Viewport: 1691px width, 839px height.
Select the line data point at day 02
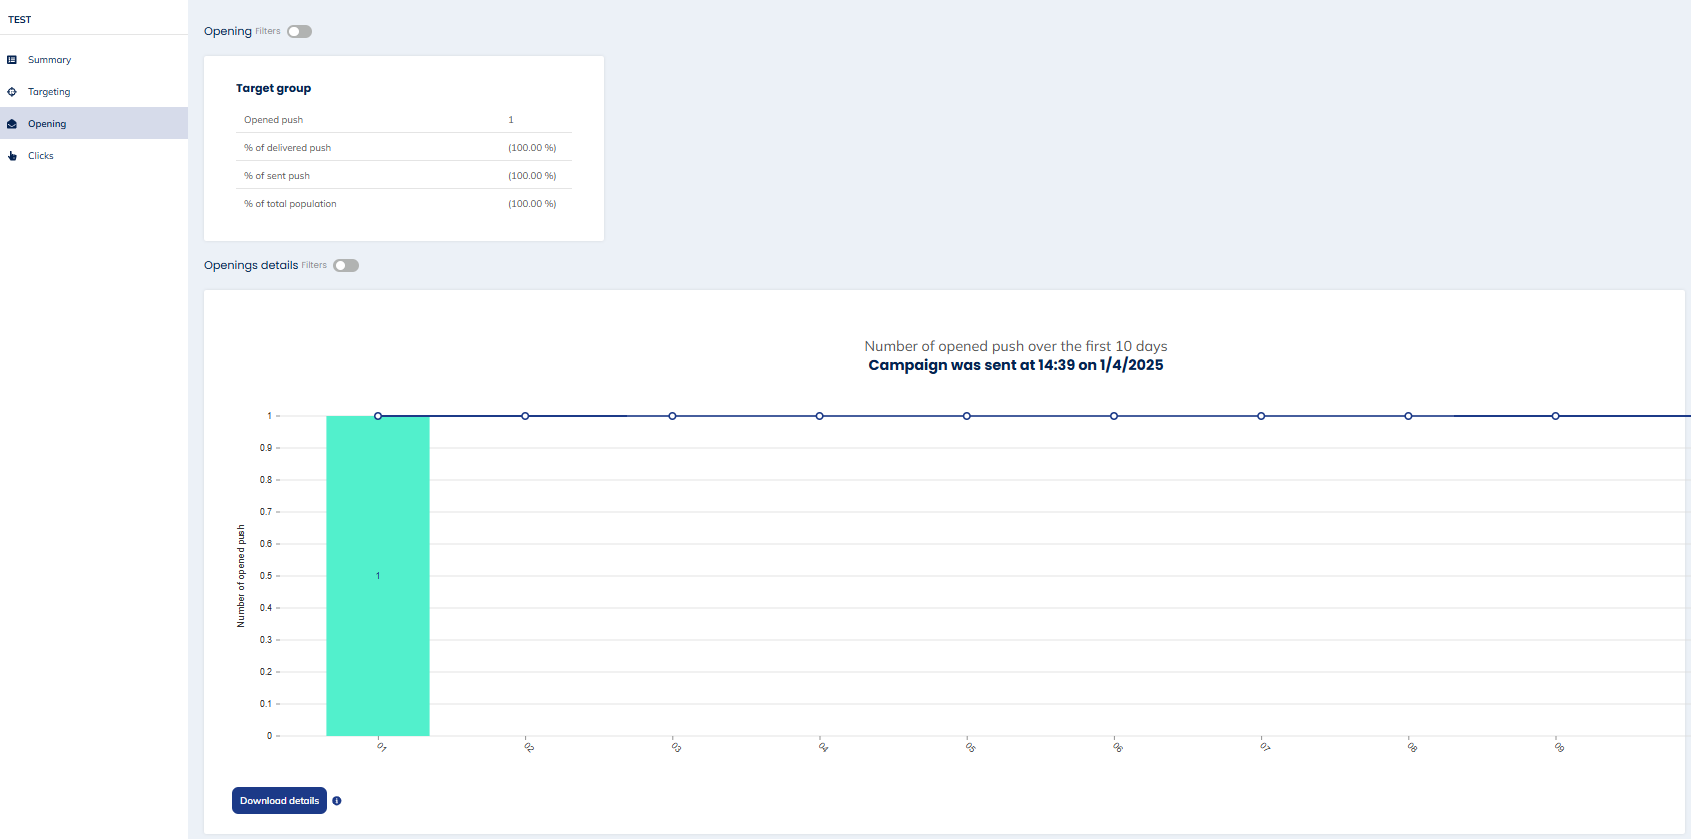pos(525,416)
